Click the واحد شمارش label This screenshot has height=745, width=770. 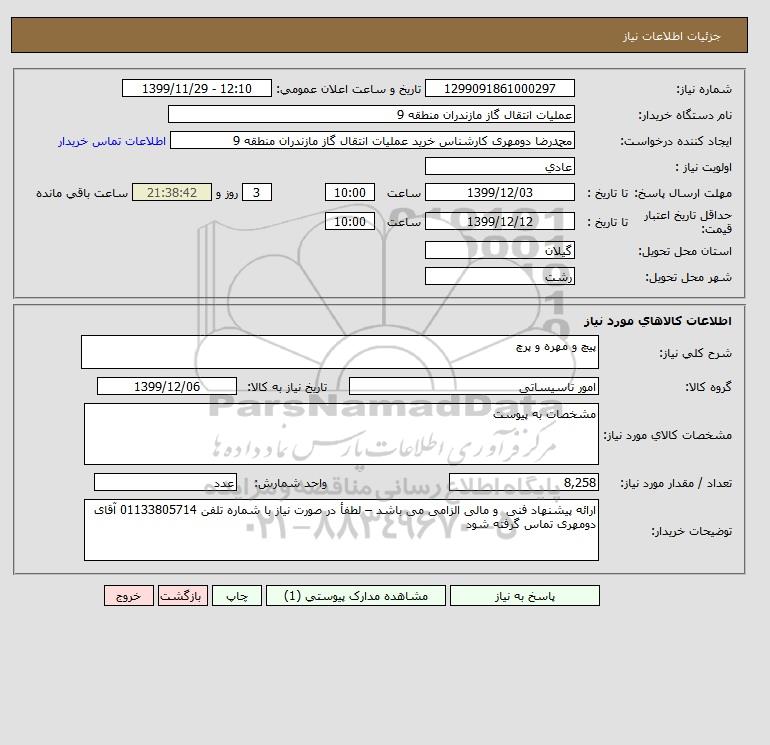pyautogui.click(x=290, y=483)
